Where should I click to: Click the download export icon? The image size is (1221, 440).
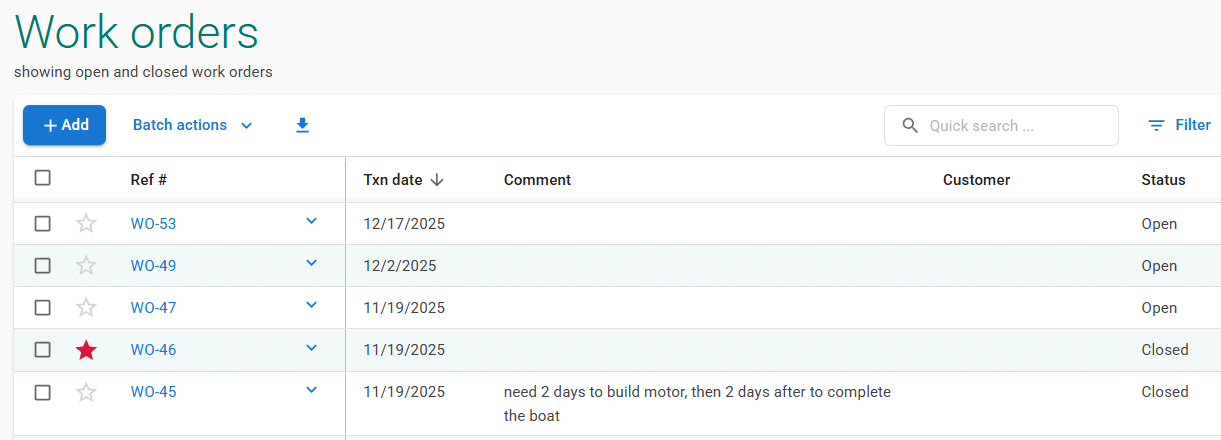point(302,125)
